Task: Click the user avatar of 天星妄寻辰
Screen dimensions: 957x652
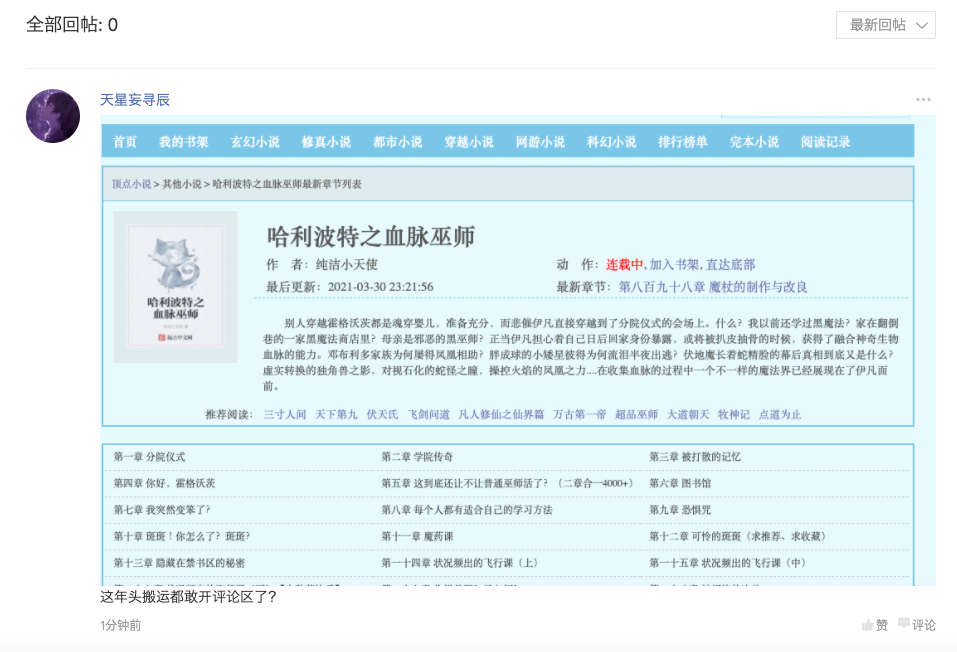Action: point(53,116)
